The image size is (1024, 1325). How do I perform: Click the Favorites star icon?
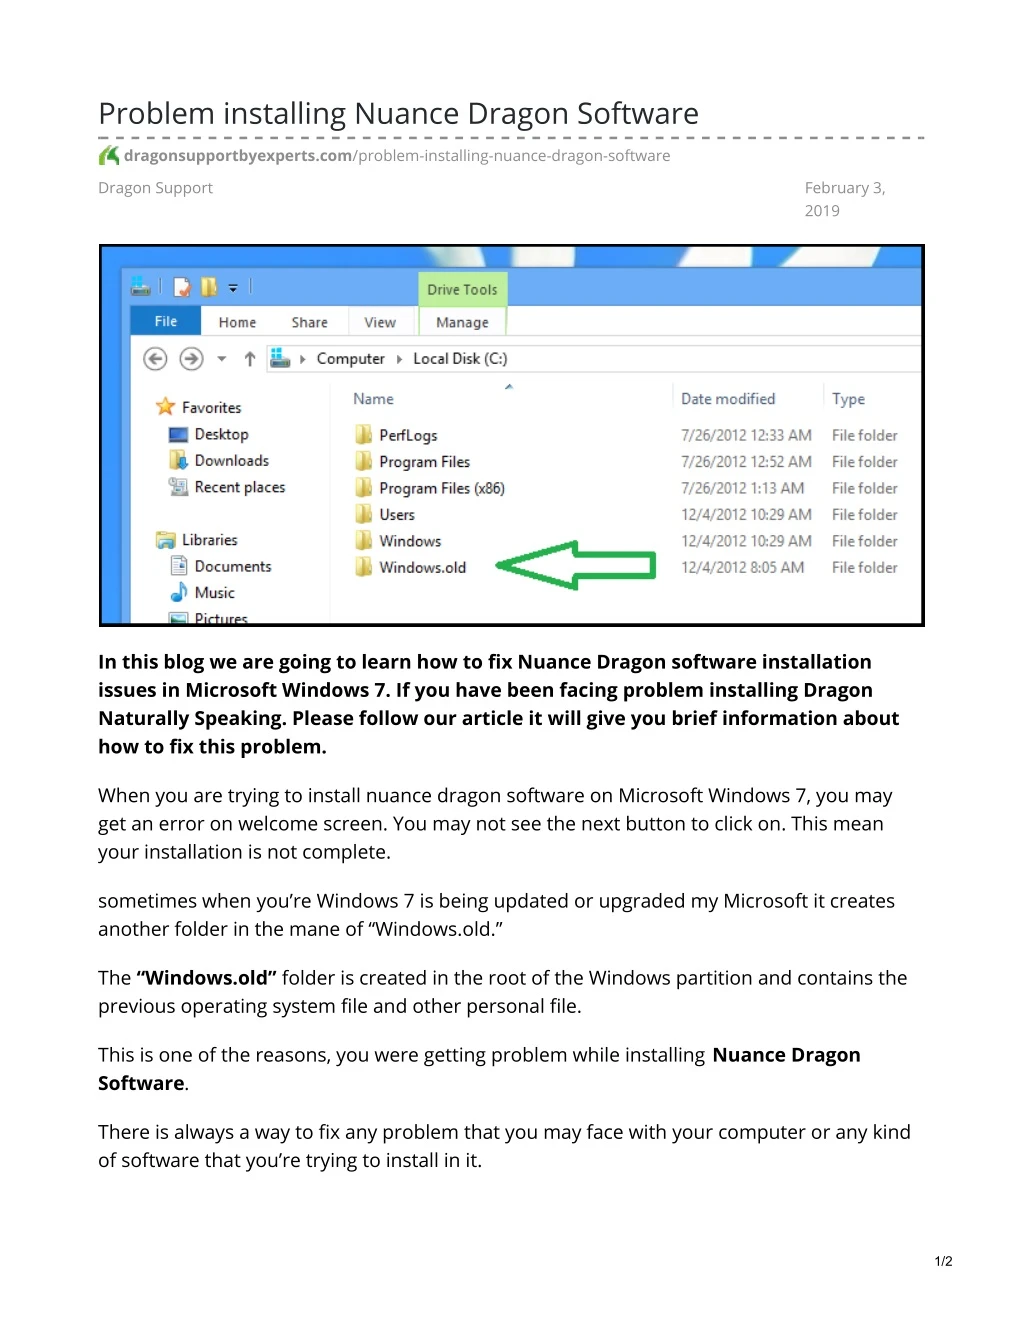165,406
